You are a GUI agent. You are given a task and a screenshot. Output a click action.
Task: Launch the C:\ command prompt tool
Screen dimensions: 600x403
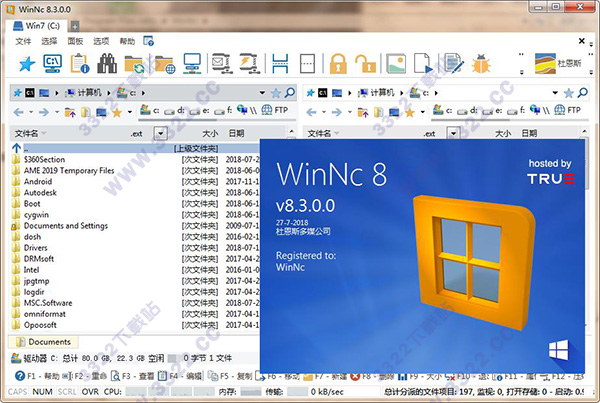52,64
